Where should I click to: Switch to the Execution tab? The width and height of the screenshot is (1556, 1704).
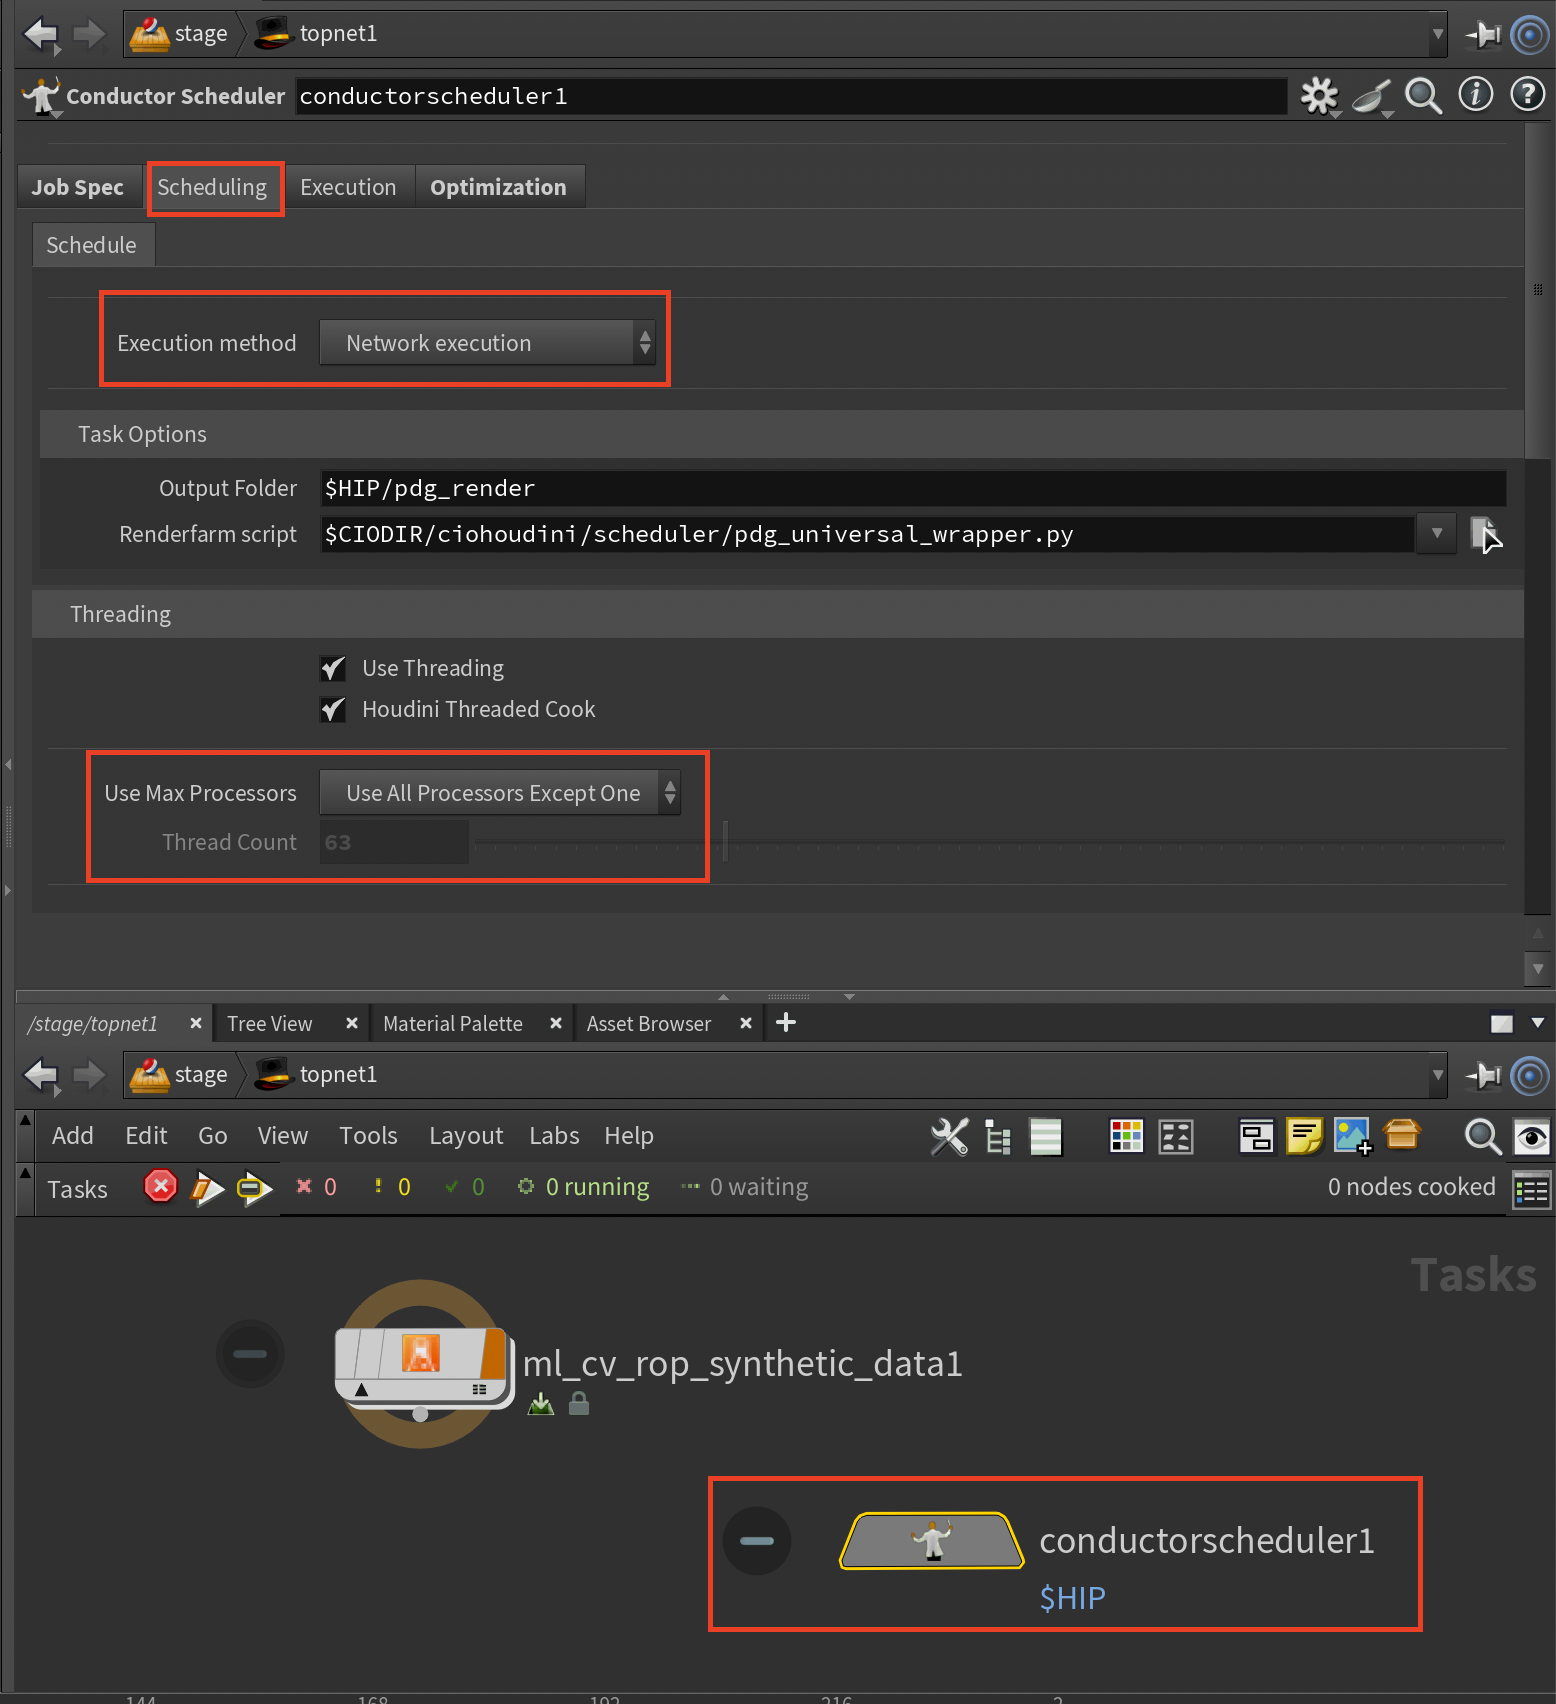pyautogui.click(x=348, y=187)
